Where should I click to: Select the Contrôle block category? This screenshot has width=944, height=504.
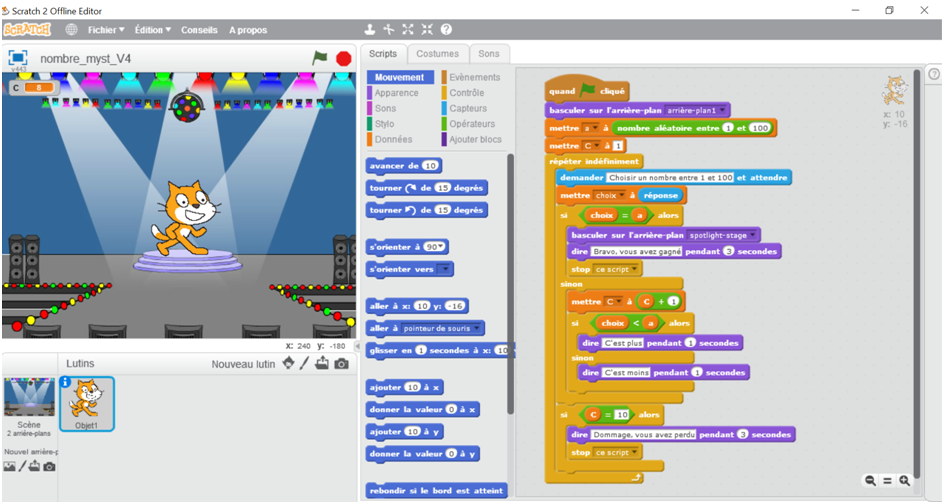[466, 93]
